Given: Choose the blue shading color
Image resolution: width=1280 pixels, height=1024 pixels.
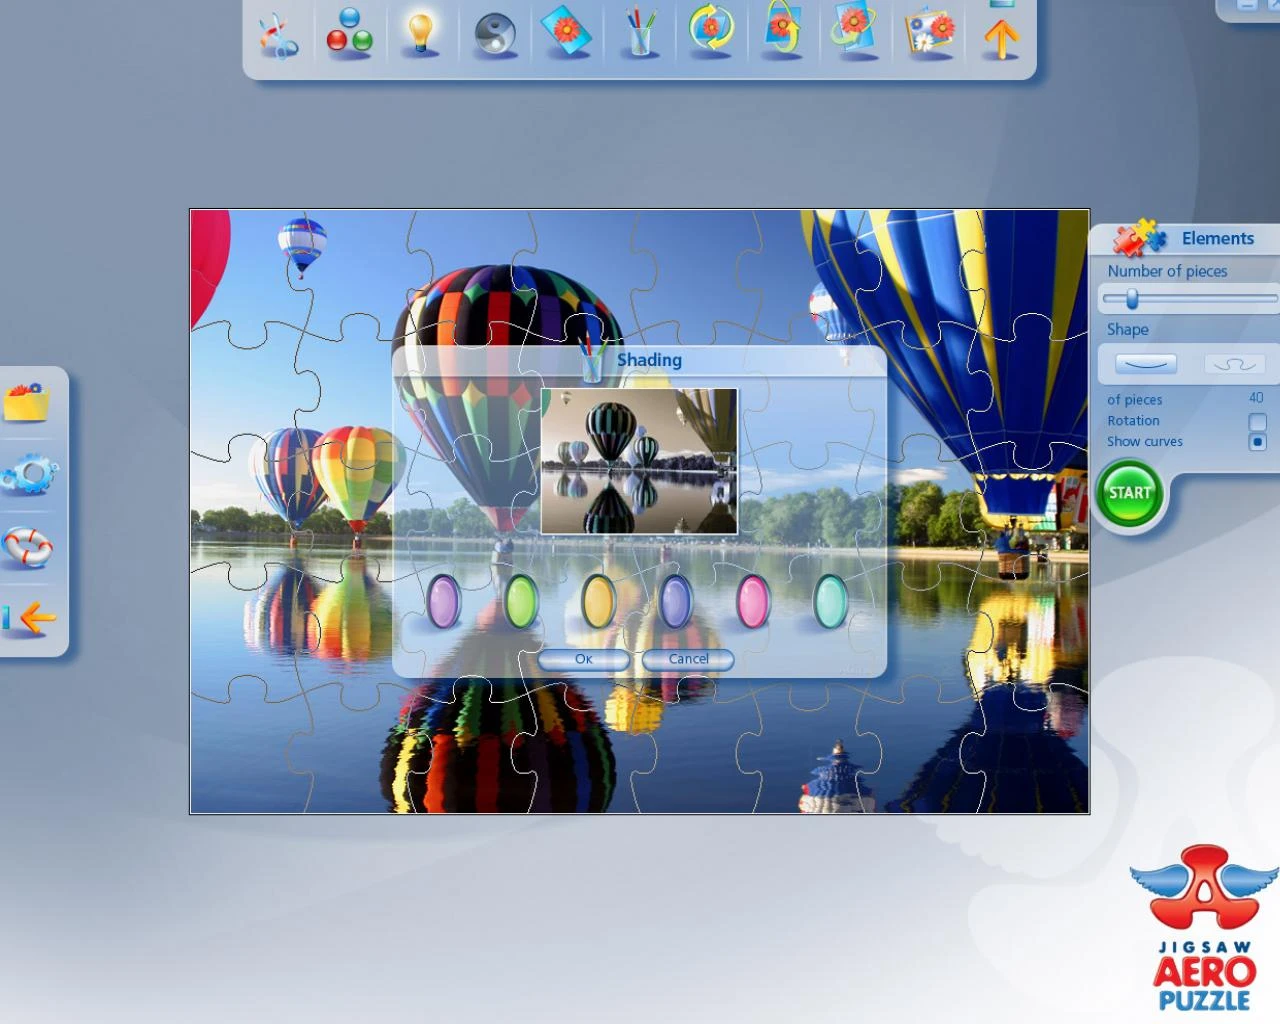Looking at the screenshot, I should click(676, 601).
